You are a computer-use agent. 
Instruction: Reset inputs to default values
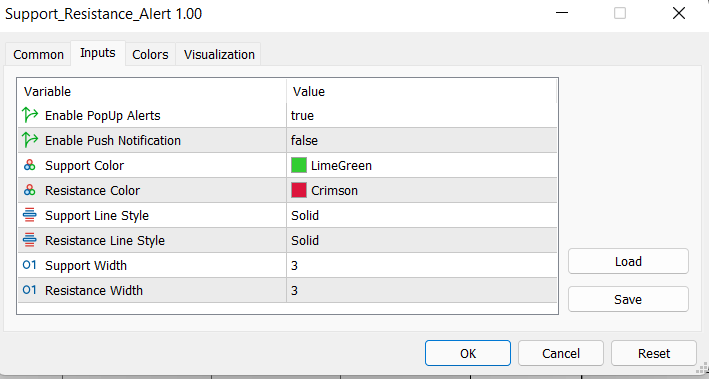(x=654, y=353)
